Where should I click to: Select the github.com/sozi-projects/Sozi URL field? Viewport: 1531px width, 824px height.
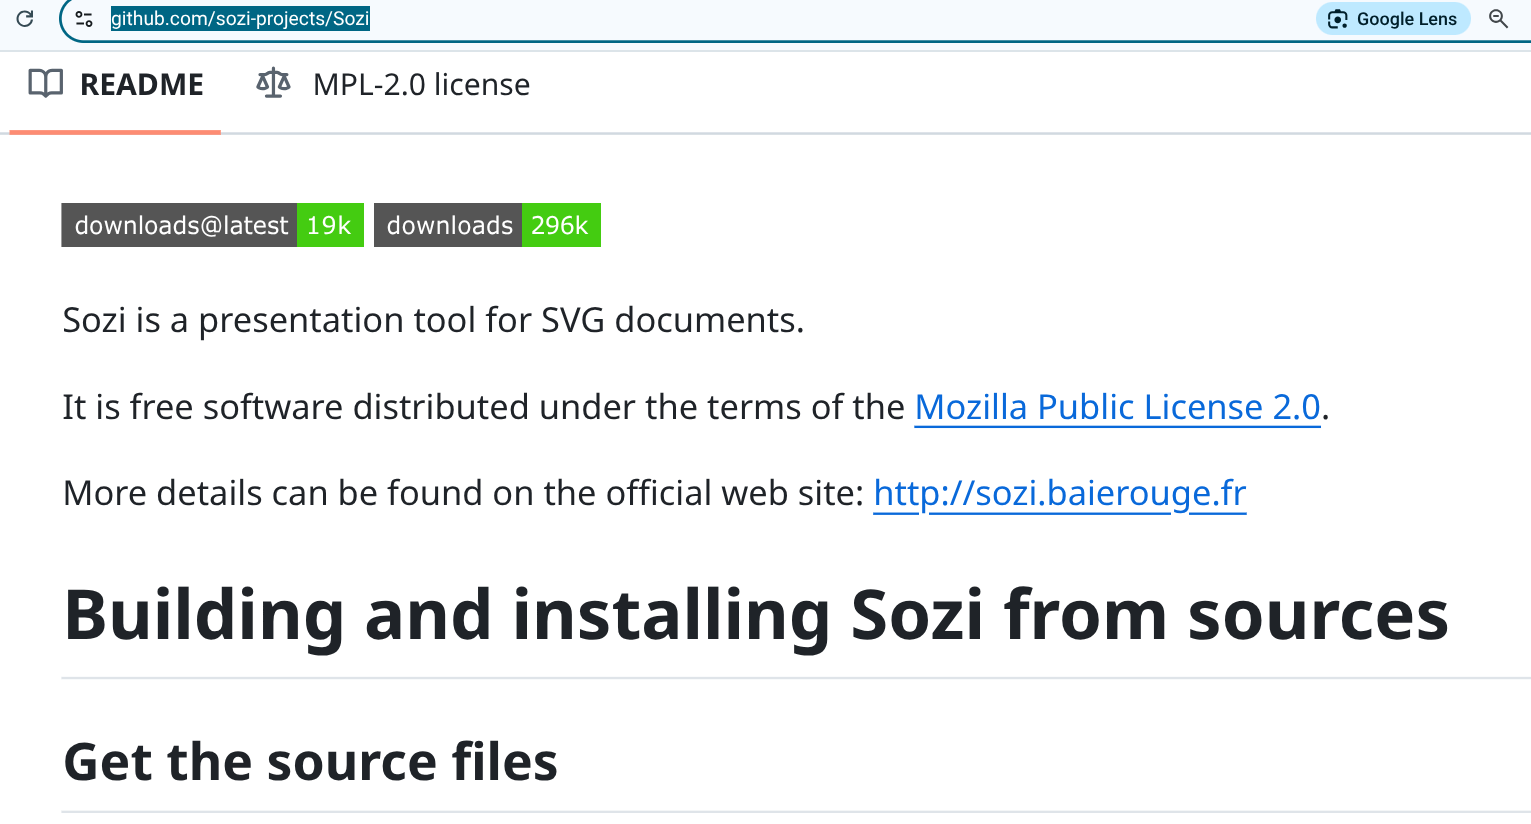pyautogui.click(x=240, y=19)
